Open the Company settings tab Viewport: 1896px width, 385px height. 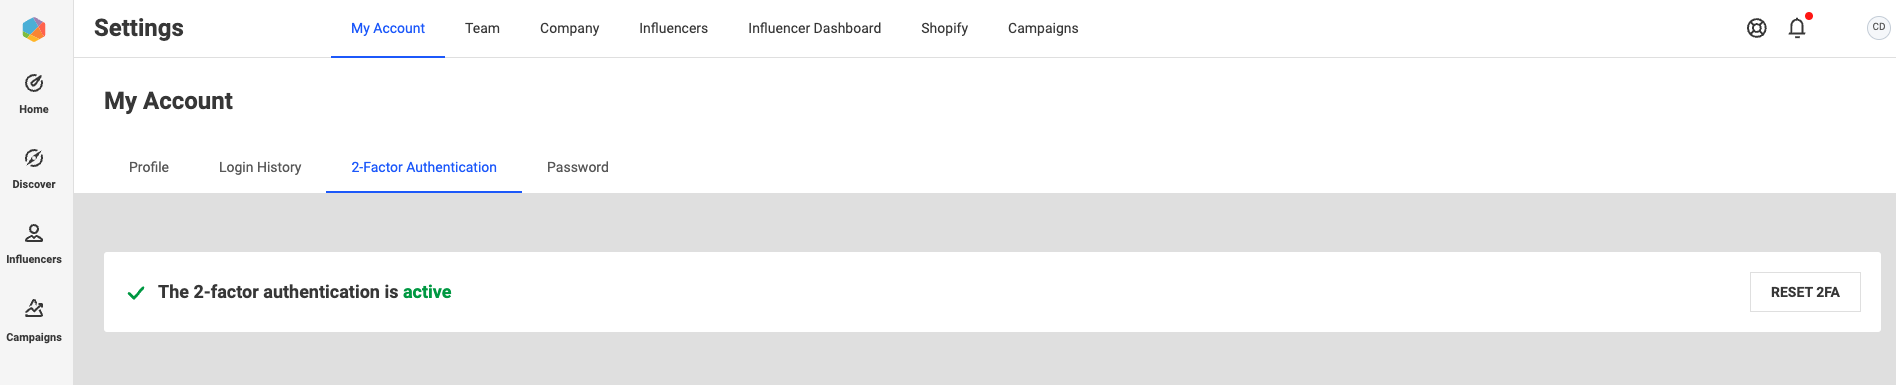coord(569,28)
